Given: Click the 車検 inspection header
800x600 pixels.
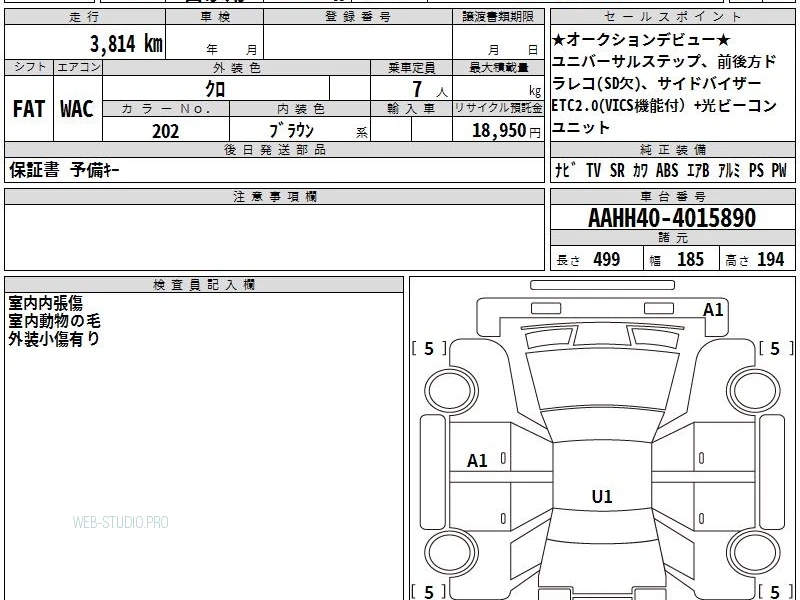Looking at the screenshot, I should [x=215, y=17].
